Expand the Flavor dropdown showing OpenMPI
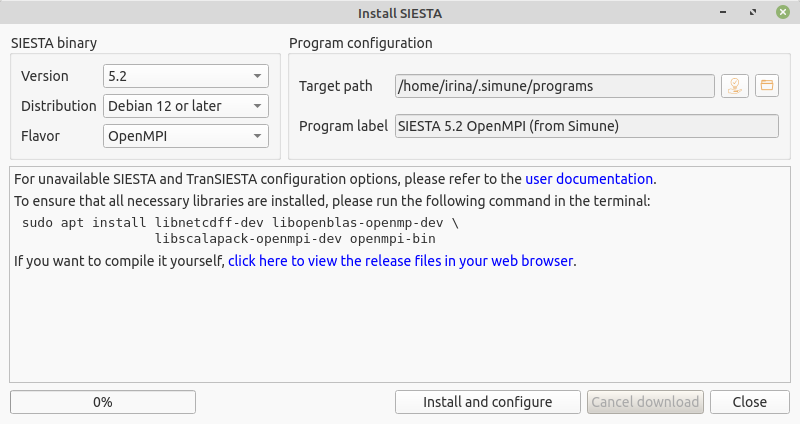This screenshot has width=800, height=424. pos(186,136)
